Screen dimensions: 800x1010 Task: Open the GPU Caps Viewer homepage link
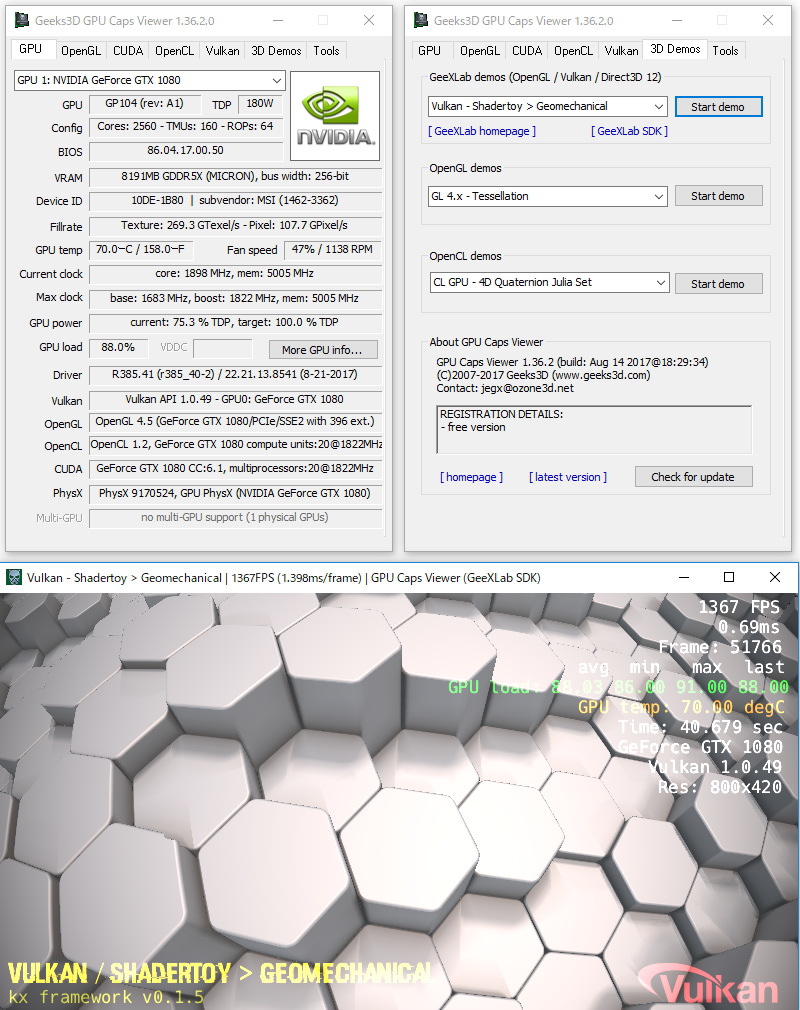pos(471,477)
